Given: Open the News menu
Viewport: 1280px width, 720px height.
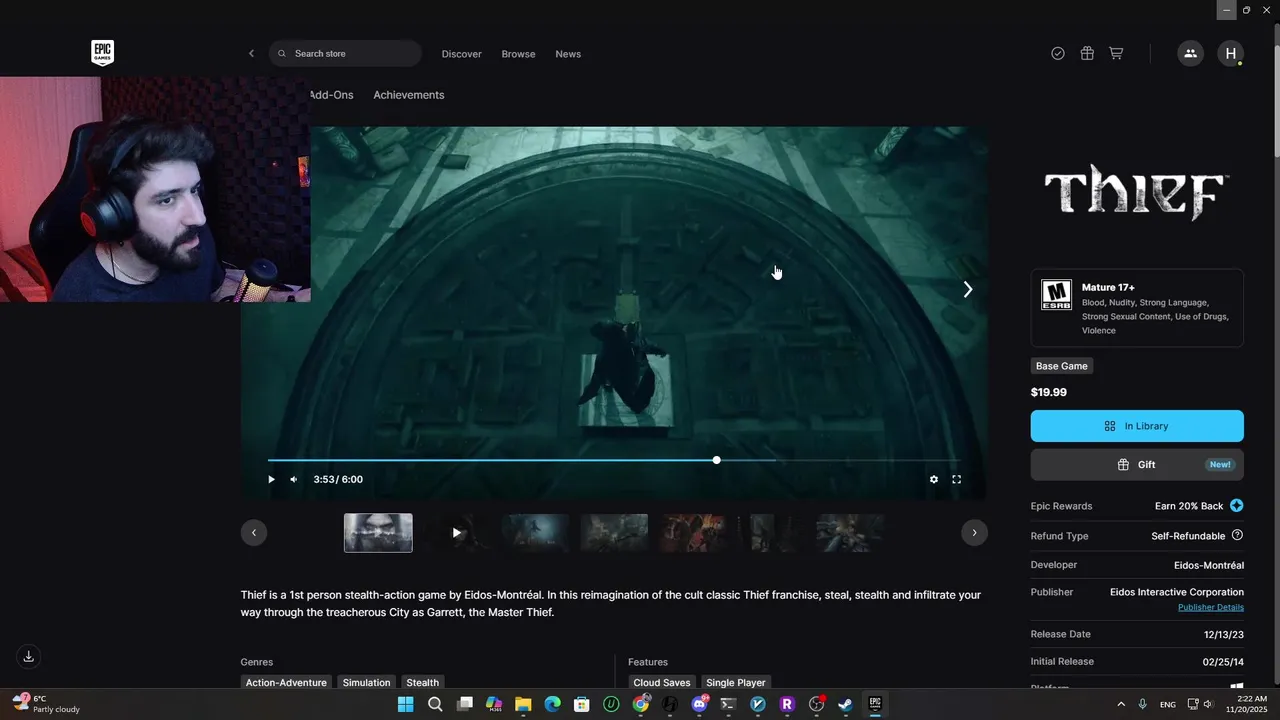Looking at the screenshot, I should (x=568, y=54).
